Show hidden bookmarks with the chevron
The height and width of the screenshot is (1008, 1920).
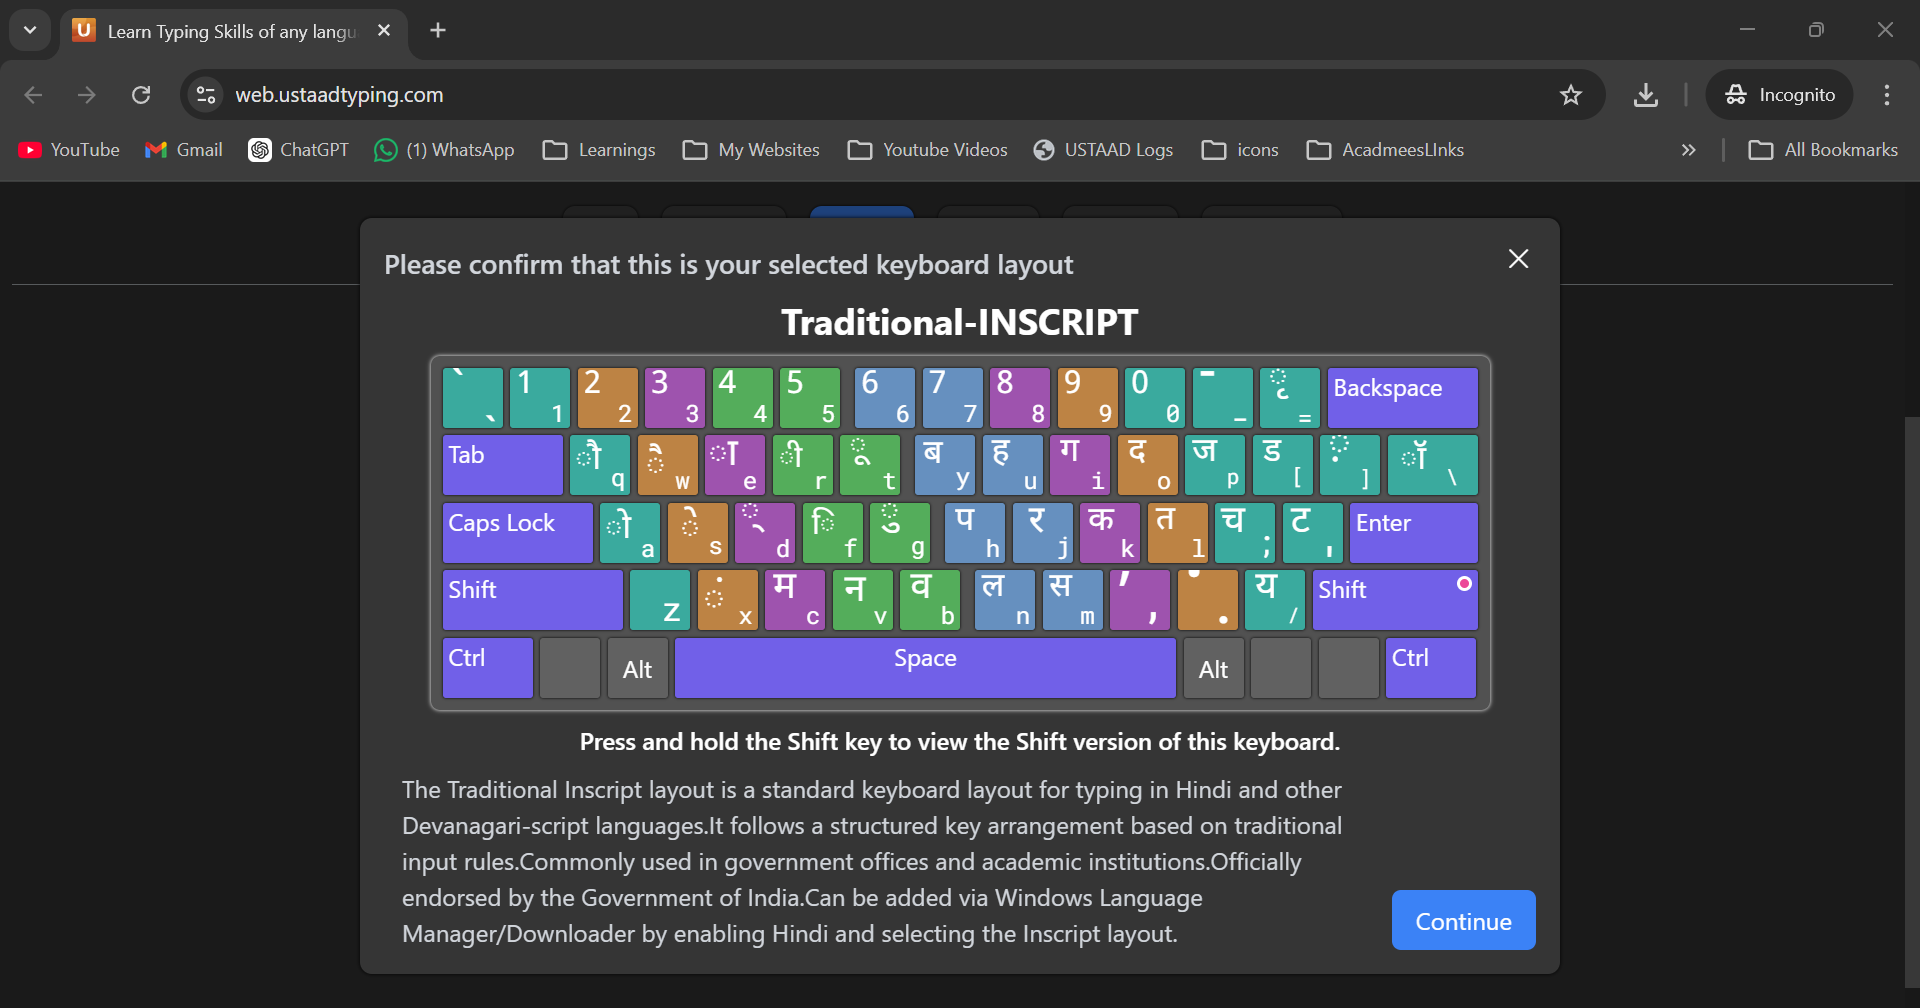(1688, 150)
